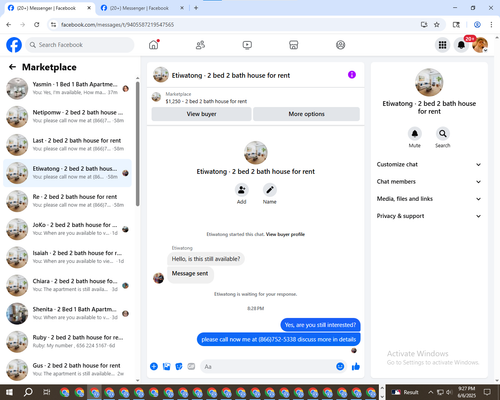
Task: Bookmark this page with the star icon
Action: click(437, 25)
